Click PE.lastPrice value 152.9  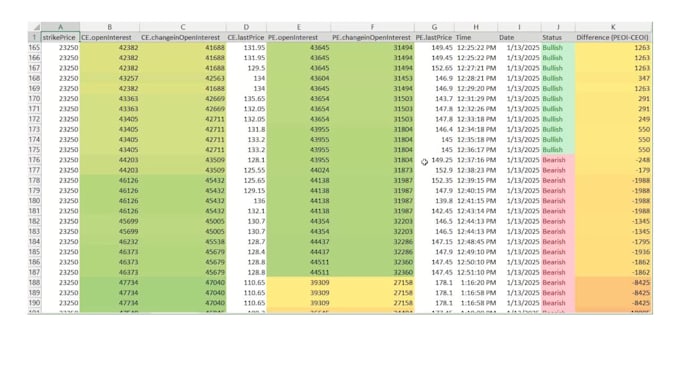pyautogui.click(x=434, y=170)
